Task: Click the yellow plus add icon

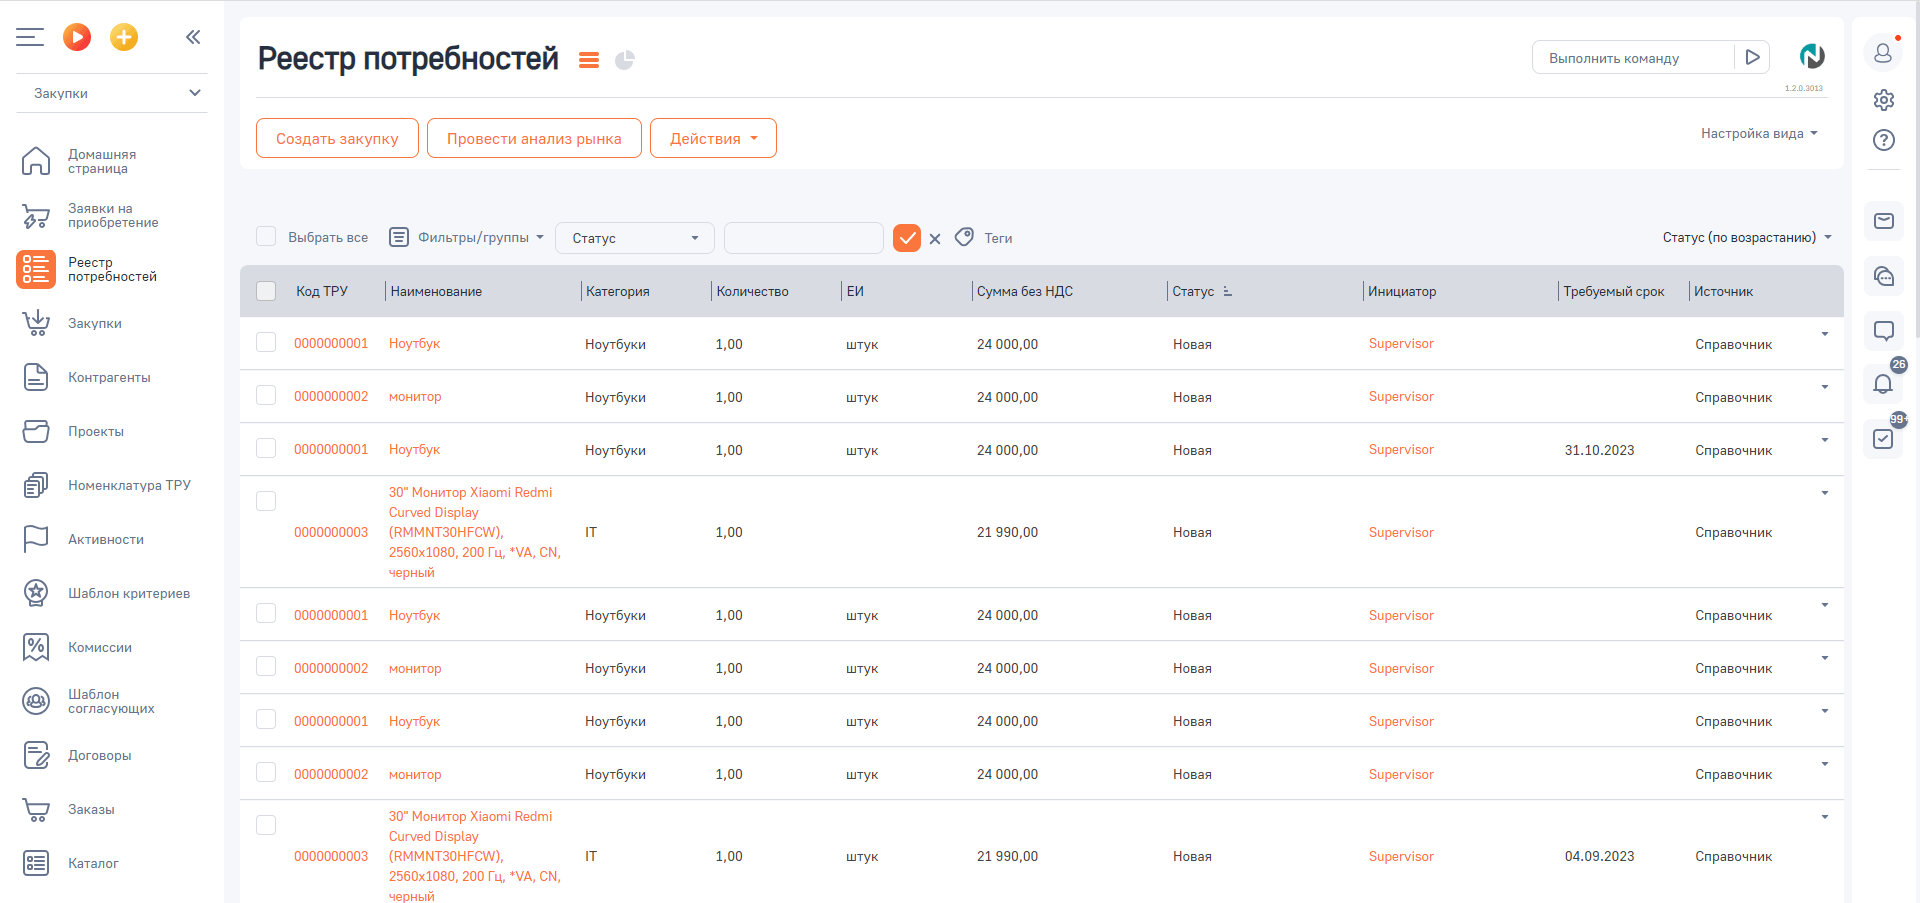Action: click(x=124, y=38)
